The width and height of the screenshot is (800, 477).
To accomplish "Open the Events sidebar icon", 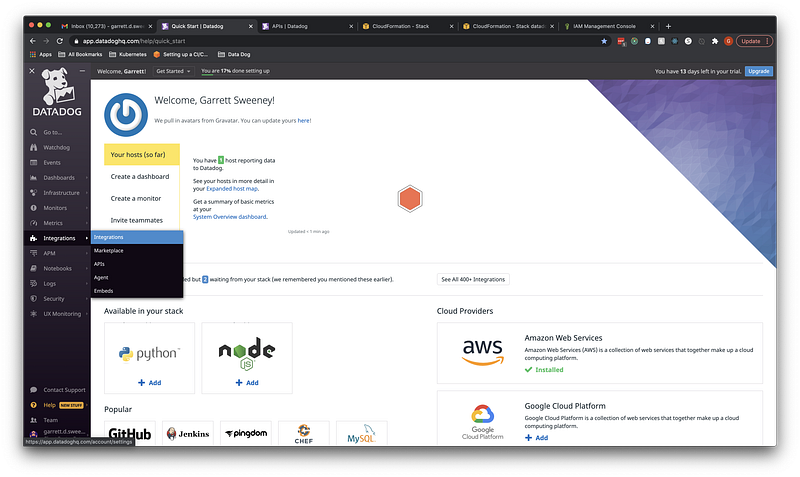I will pos(33,162).
